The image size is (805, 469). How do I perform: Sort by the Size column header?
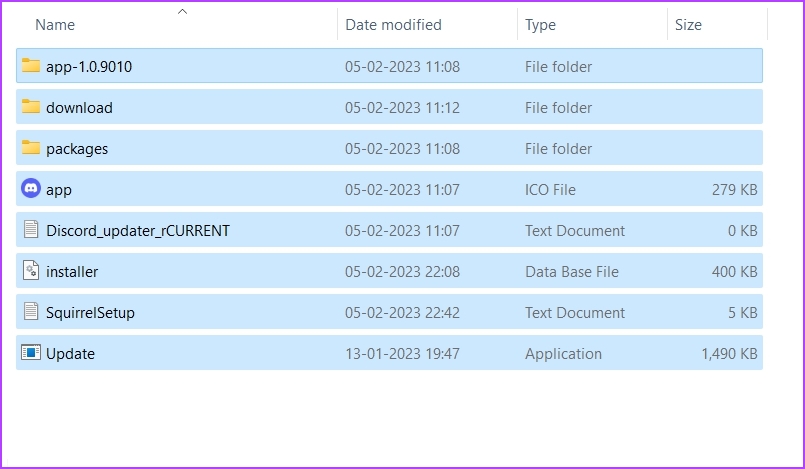point(688,25)
